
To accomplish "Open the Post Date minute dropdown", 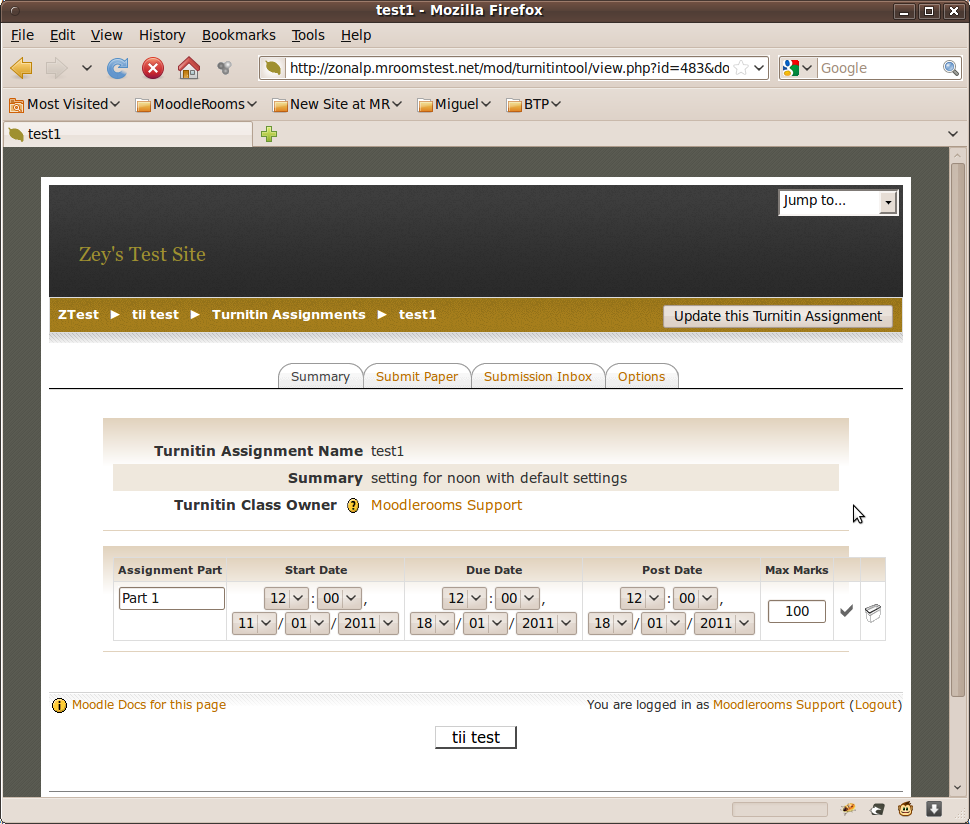I will pyautogui.click(x=695, y=598).
